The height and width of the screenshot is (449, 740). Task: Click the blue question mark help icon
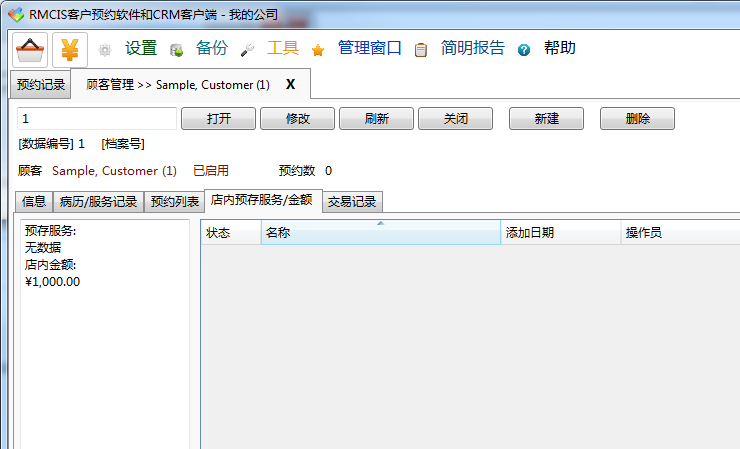(524, 50)
